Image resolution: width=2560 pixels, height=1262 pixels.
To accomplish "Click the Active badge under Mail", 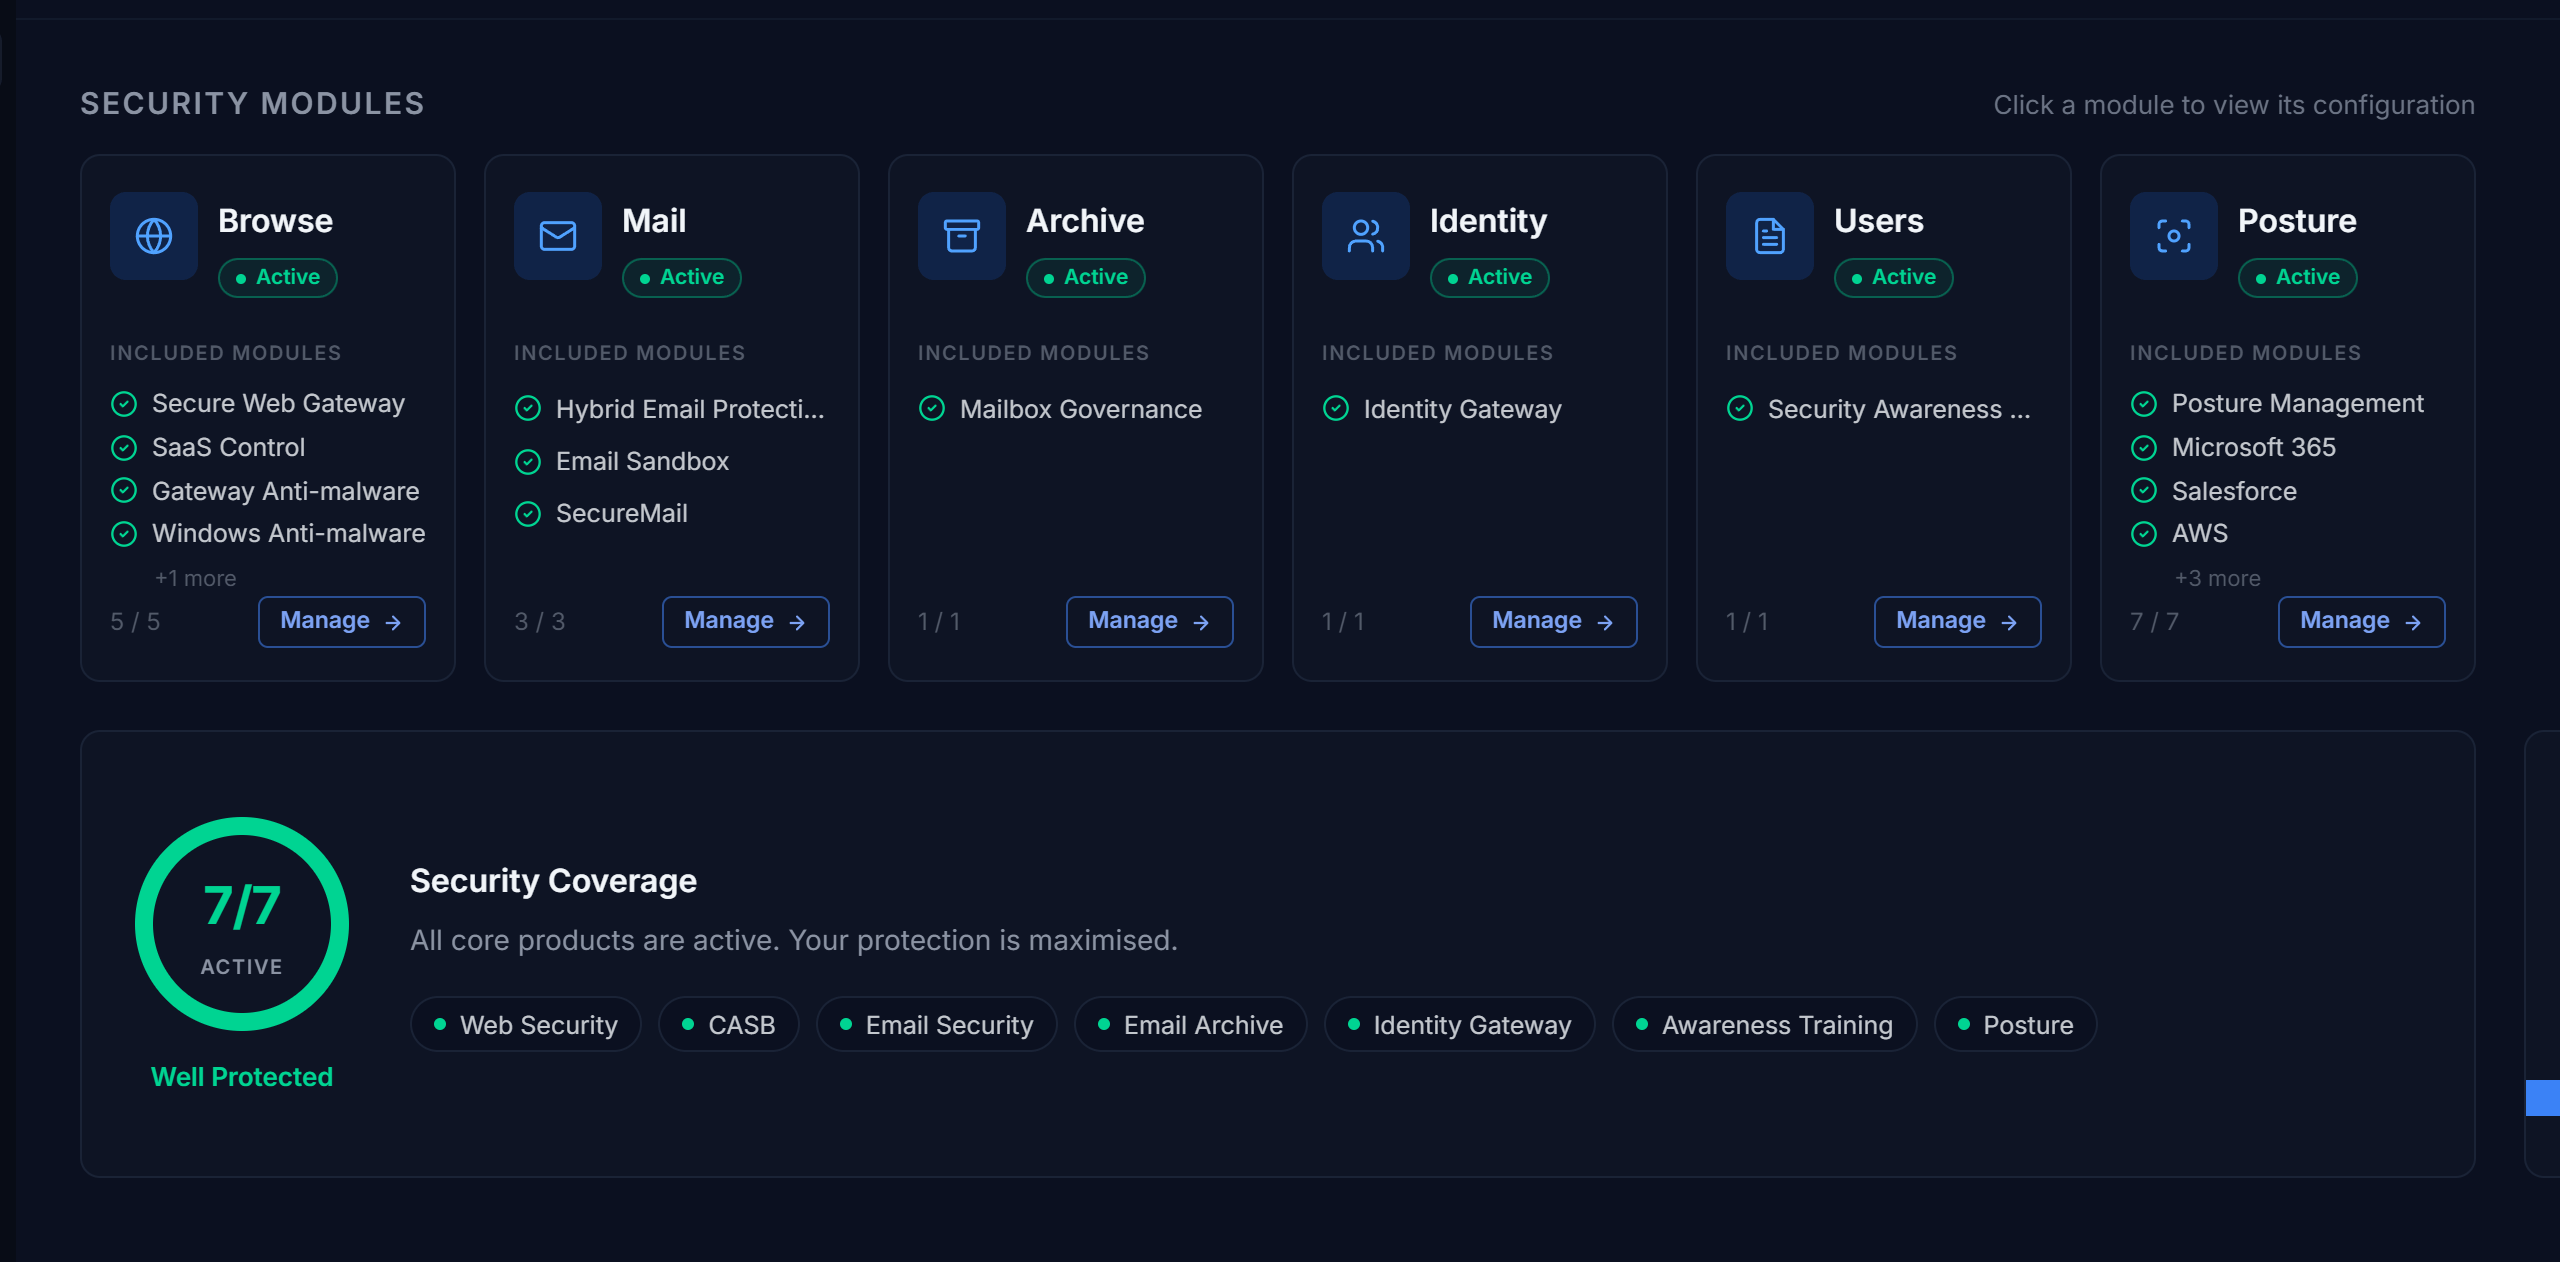I will coord(682,277).
